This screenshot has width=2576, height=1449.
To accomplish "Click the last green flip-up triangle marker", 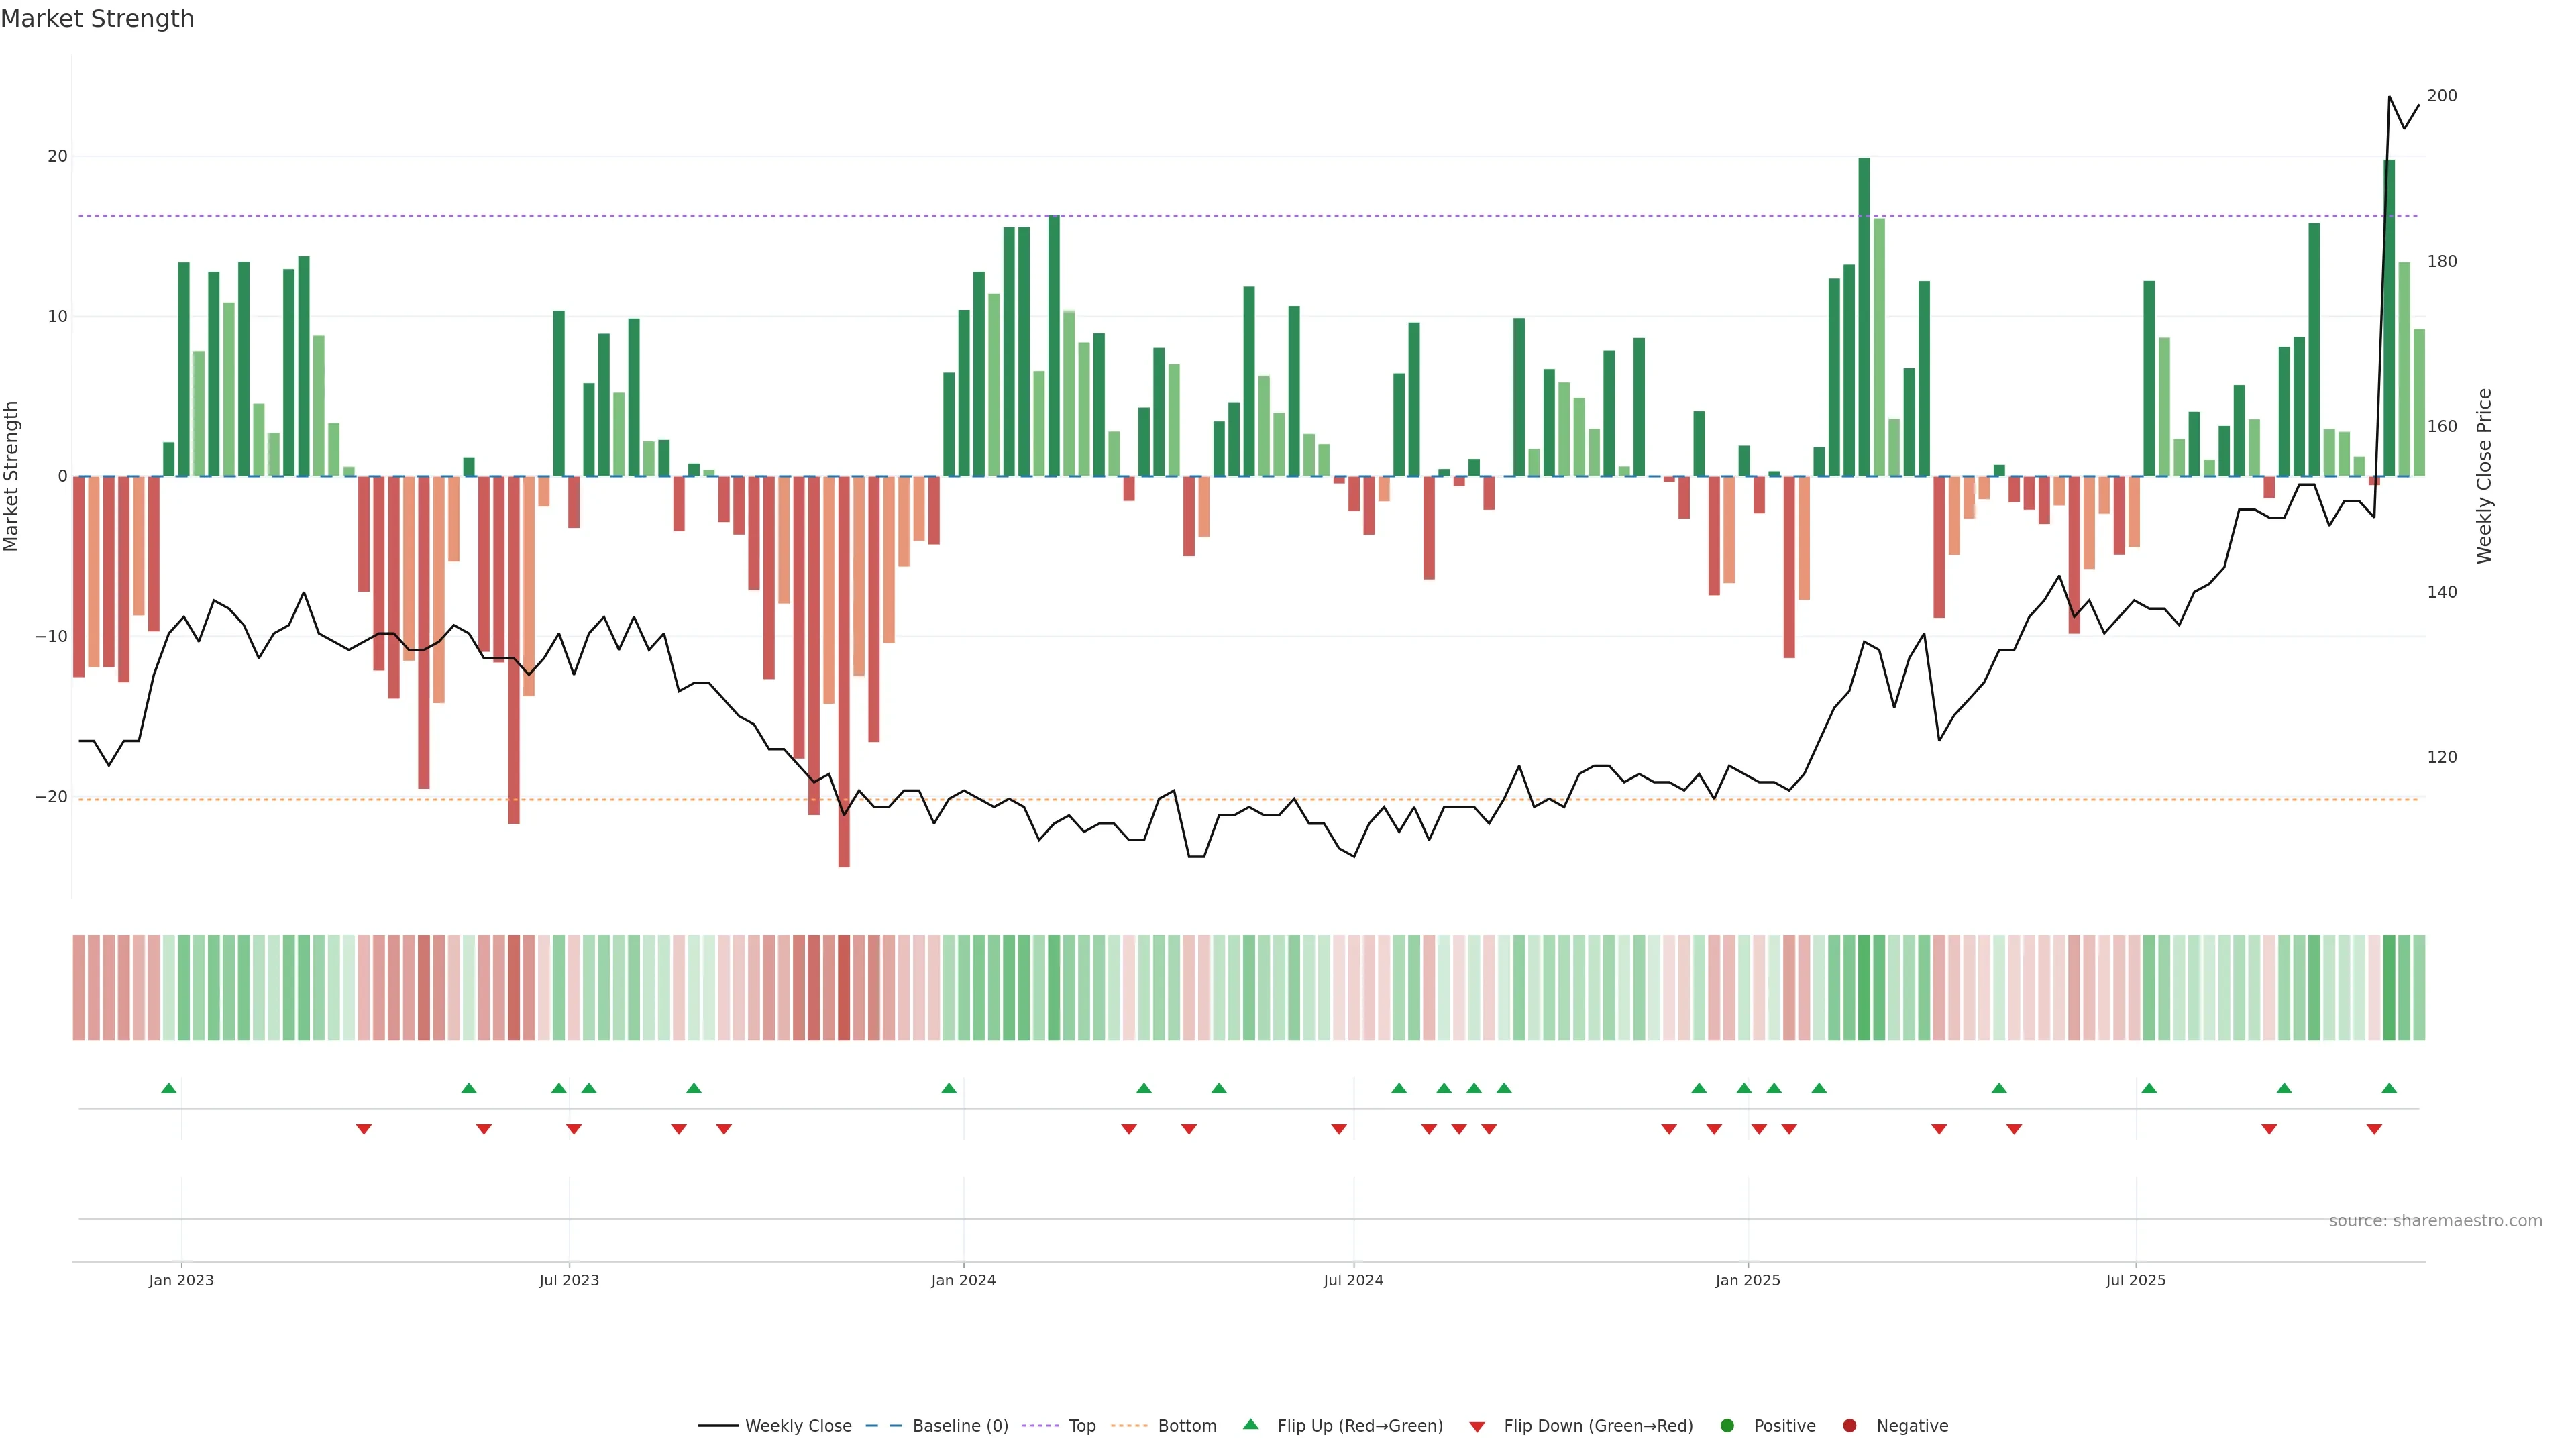I will [2389, 1088].
